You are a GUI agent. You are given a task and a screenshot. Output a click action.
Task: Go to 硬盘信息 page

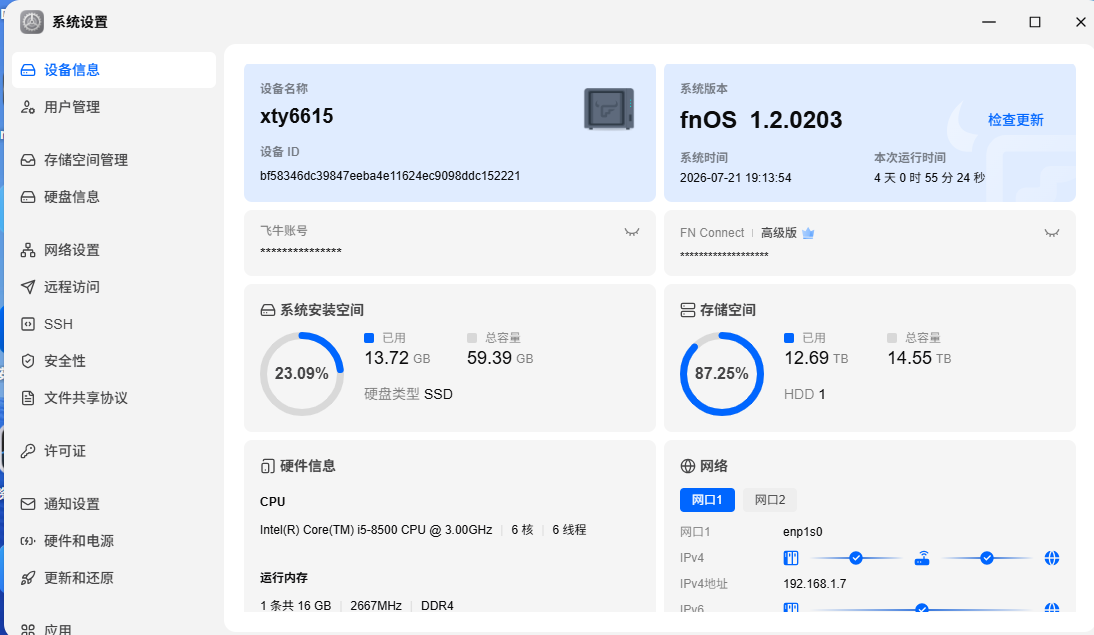pos(114,197)
